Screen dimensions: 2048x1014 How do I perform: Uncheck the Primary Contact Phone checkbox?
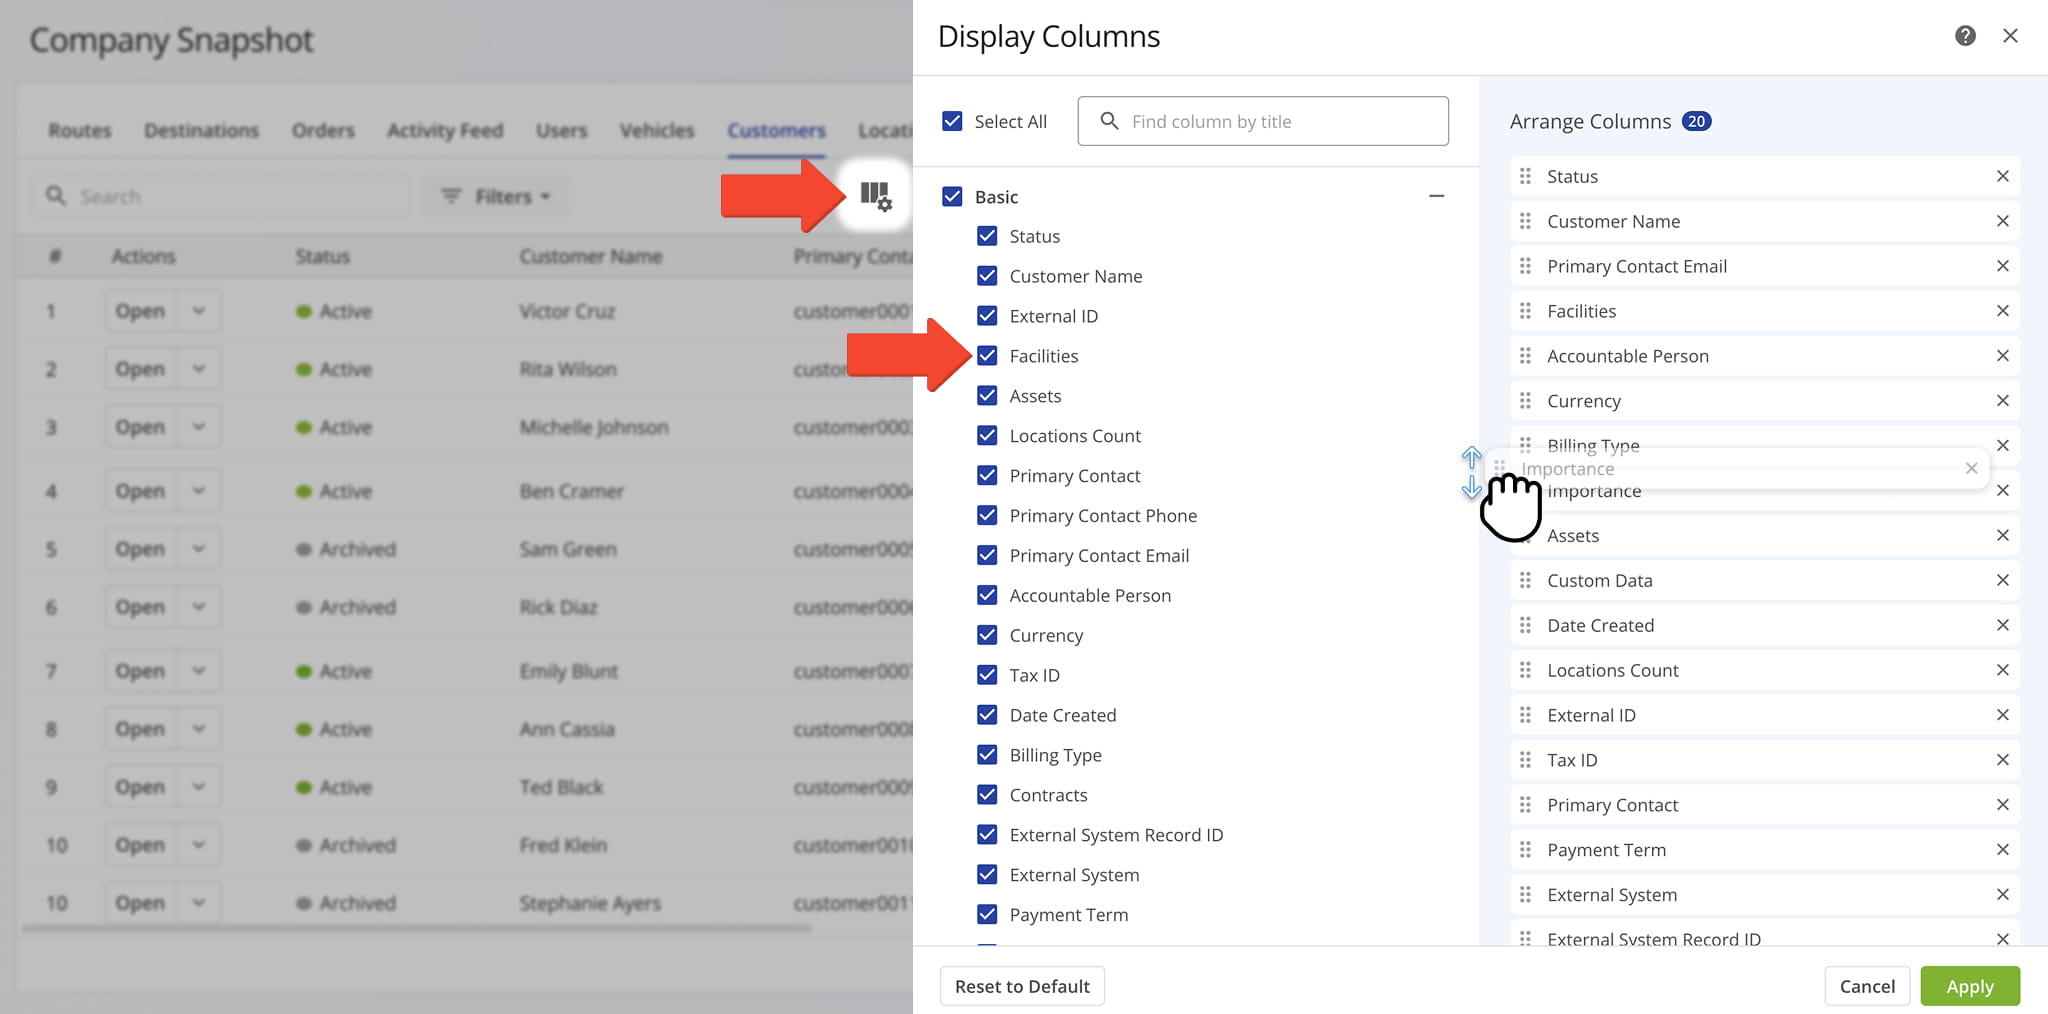coord(987,516)
